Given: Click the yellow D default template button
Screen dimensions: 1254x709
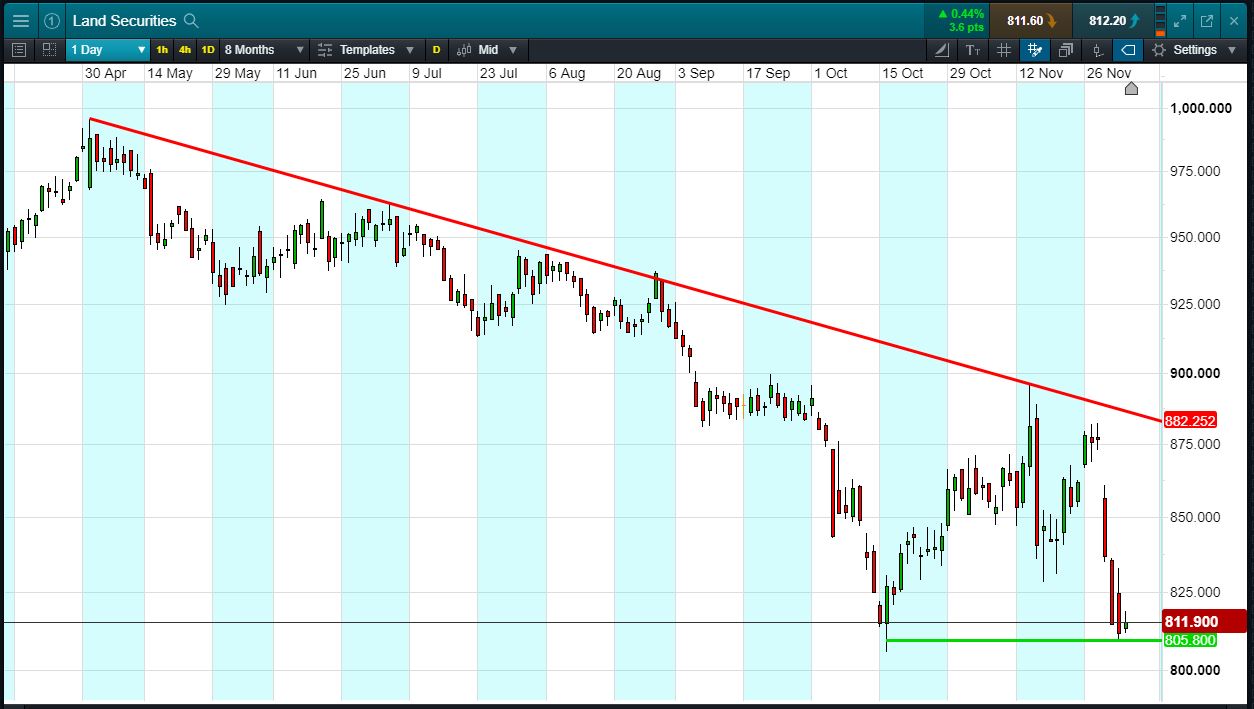Looking at the screenshot, I should 436,49.
